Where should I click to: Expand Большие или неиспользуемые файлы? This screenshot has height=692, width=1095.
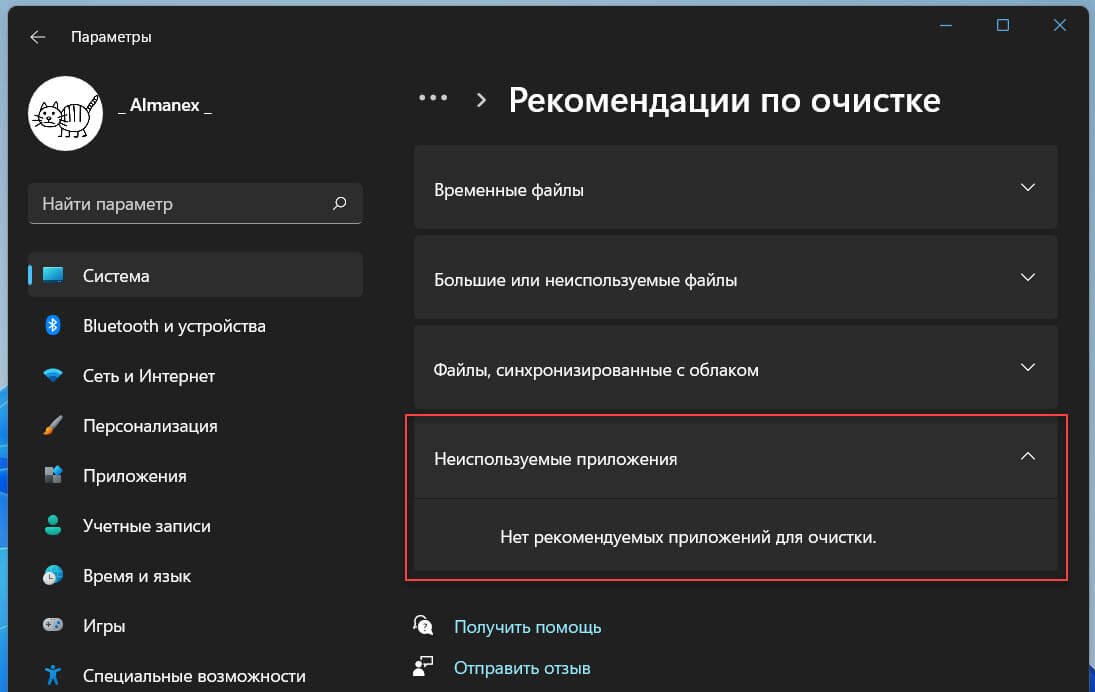(735, 277)
